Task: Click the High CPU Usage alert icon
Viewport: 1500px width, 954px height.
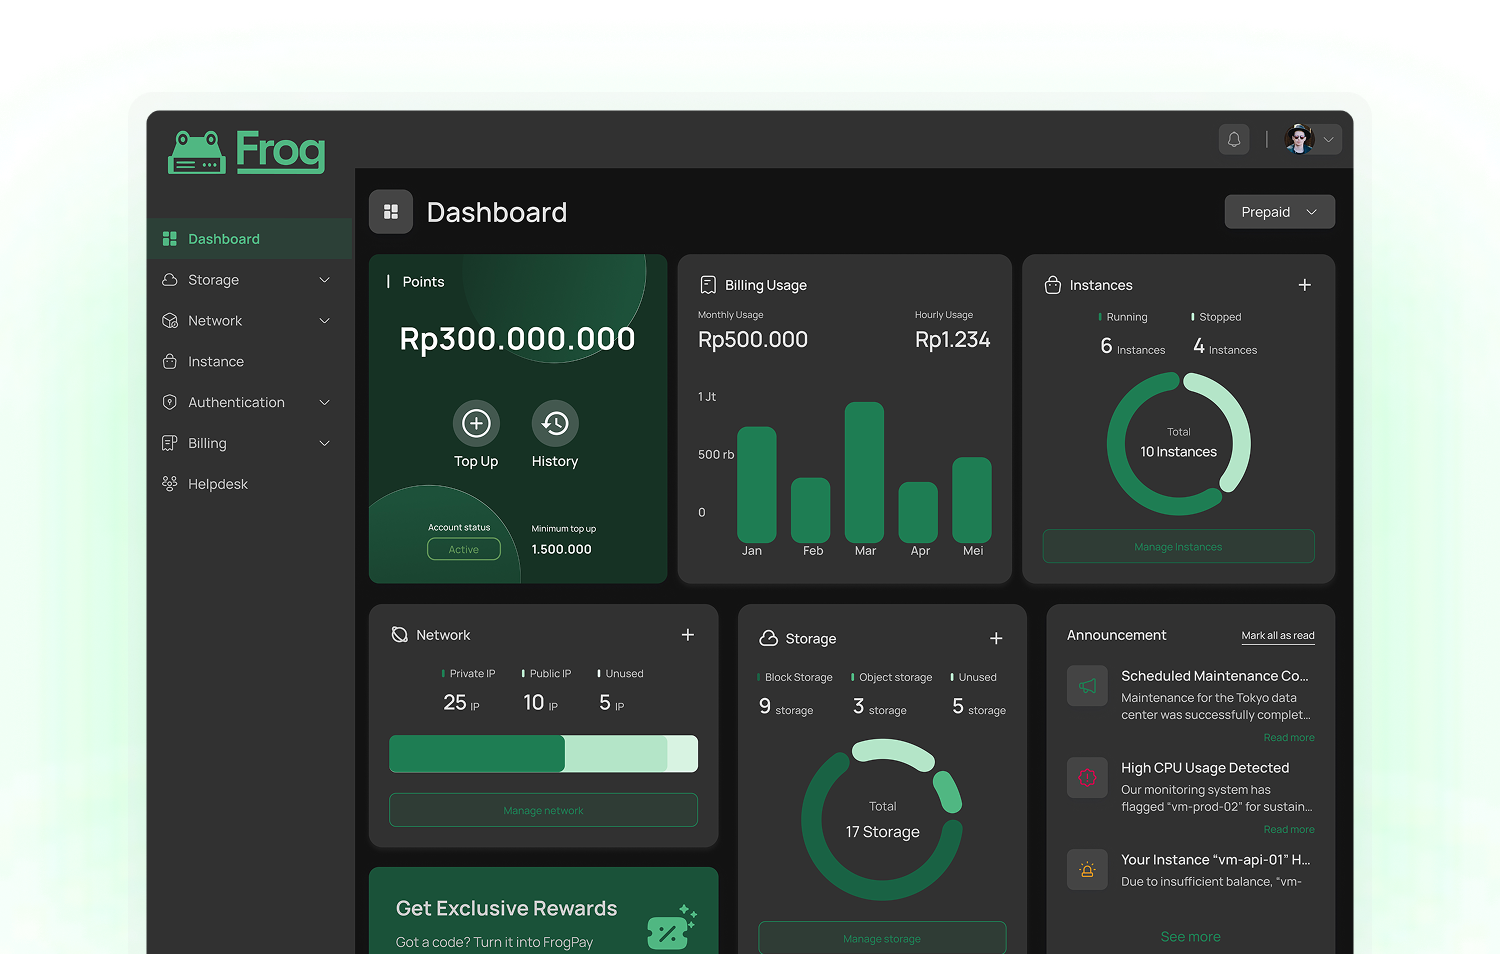Action: (1087, 778)
